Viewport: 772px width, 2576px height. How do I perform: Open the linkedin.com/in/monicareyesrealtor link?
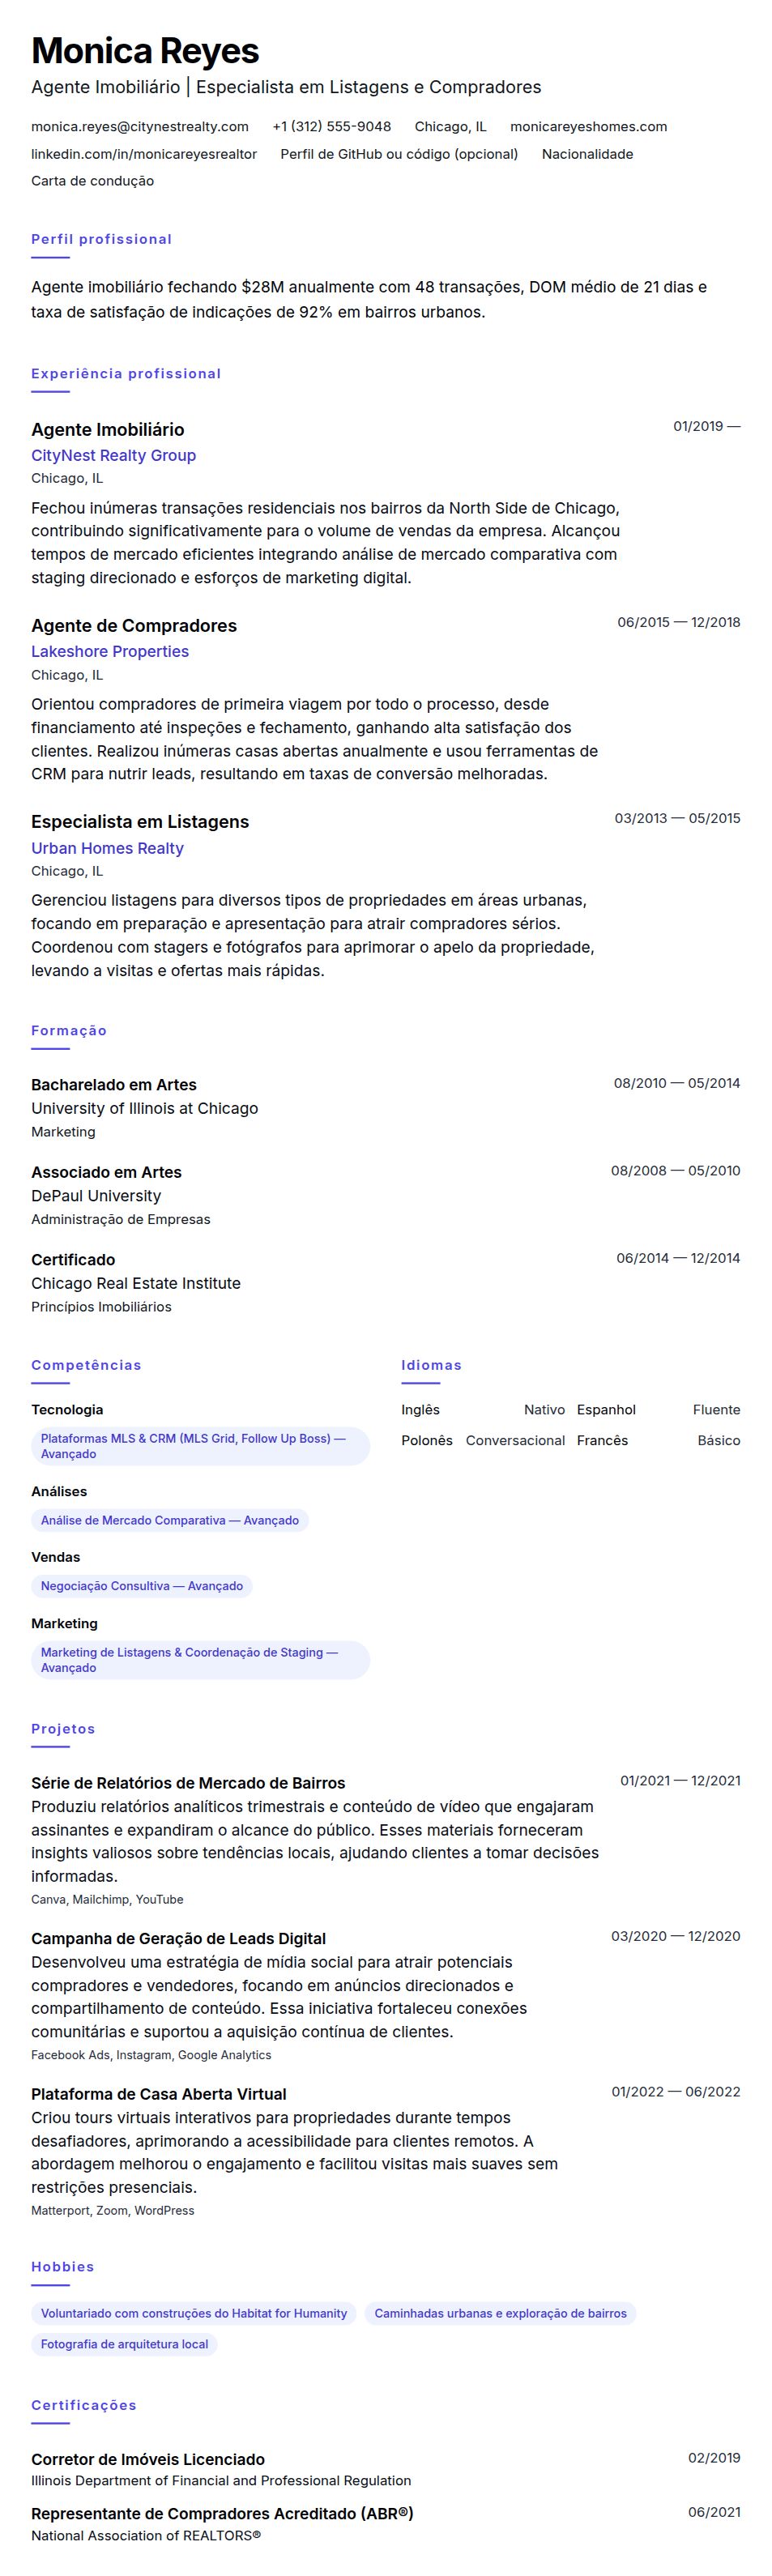point(144,154)
